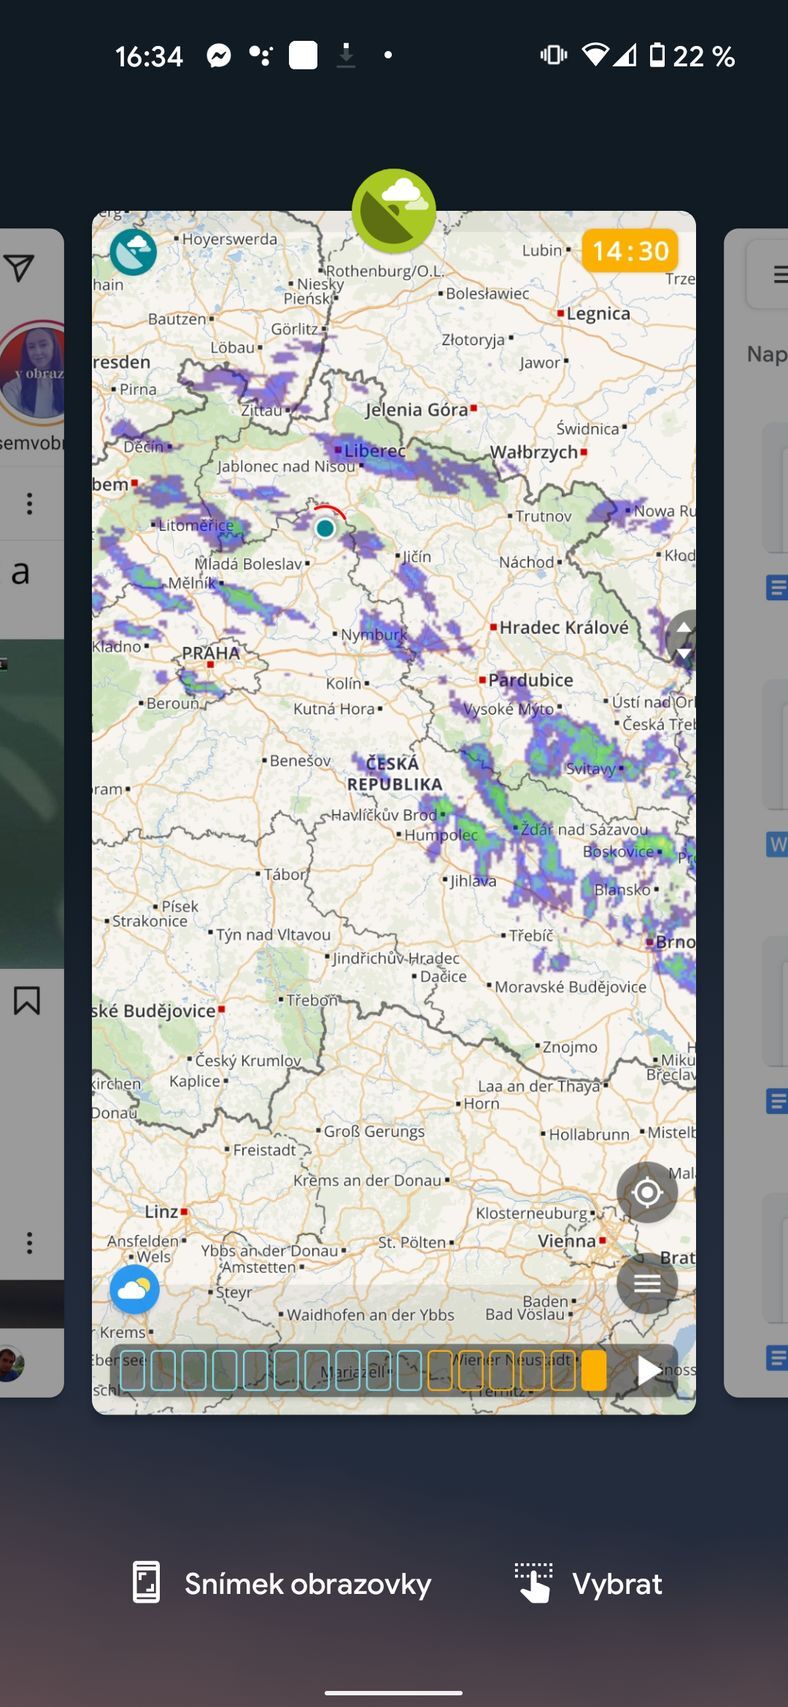Open hamburger menu on right app card
This screenshot has height=1707, width=788.
pos(777,274)
